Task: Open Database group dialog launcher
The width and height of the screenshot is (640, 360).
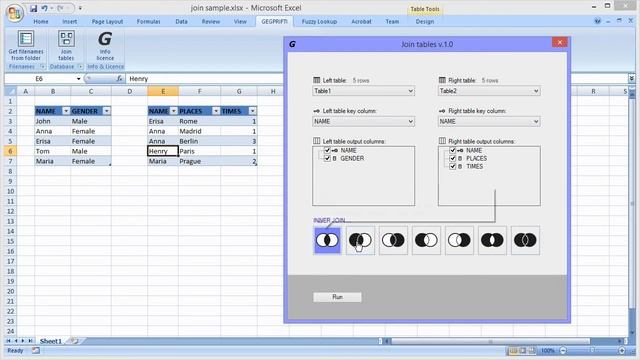Action: click(80, 67)
